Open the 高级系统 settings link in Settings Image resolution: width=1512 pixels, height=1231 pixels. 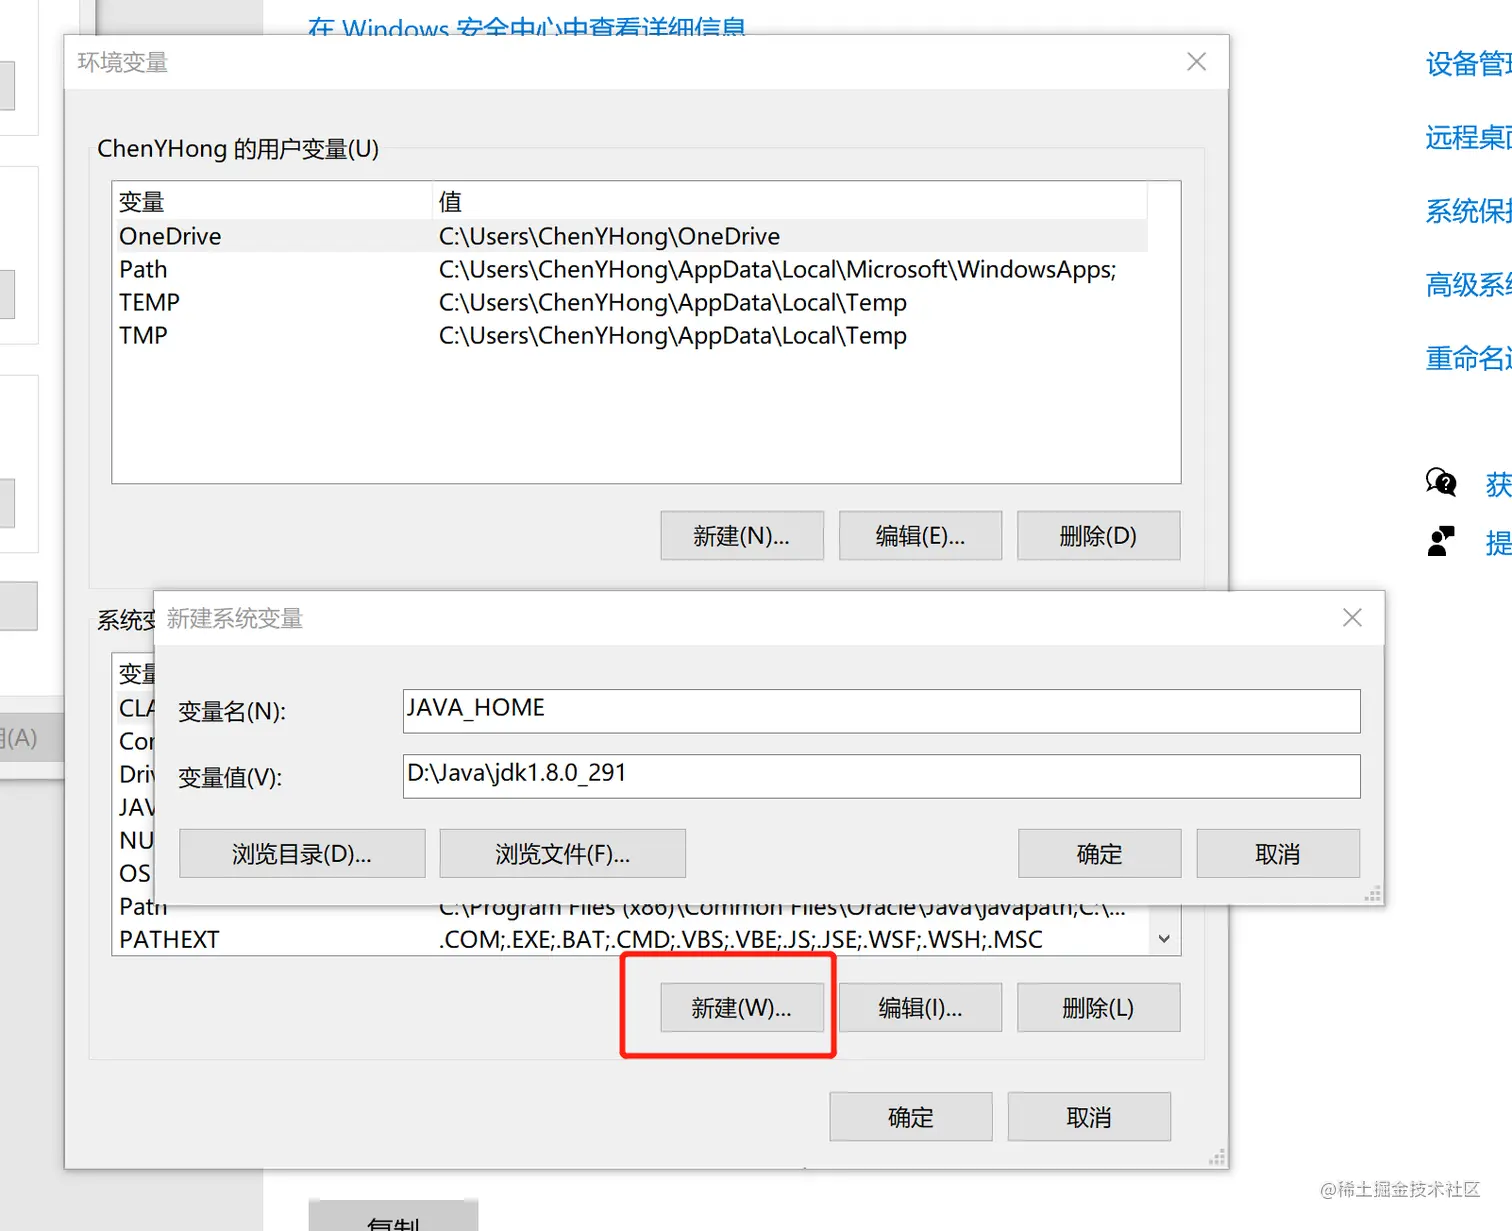point(1468,285)
